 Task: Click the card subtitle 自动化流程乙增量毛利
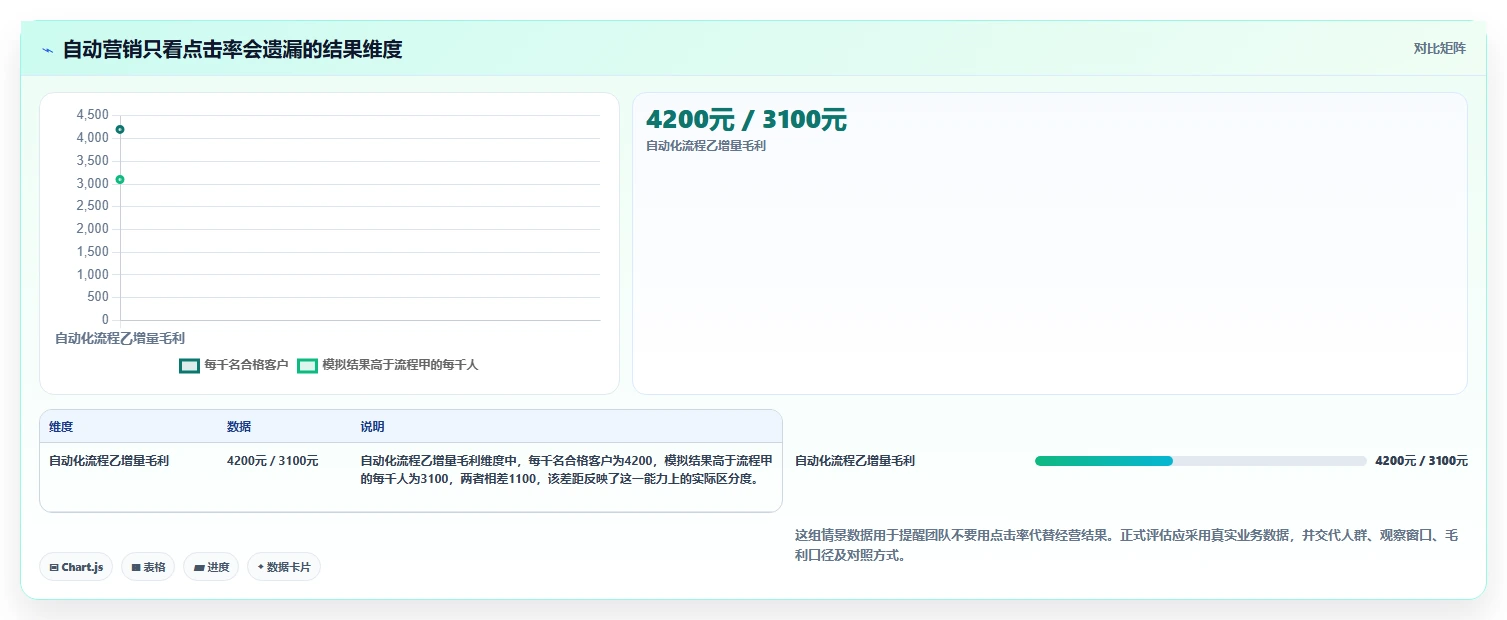click(706, 146)
